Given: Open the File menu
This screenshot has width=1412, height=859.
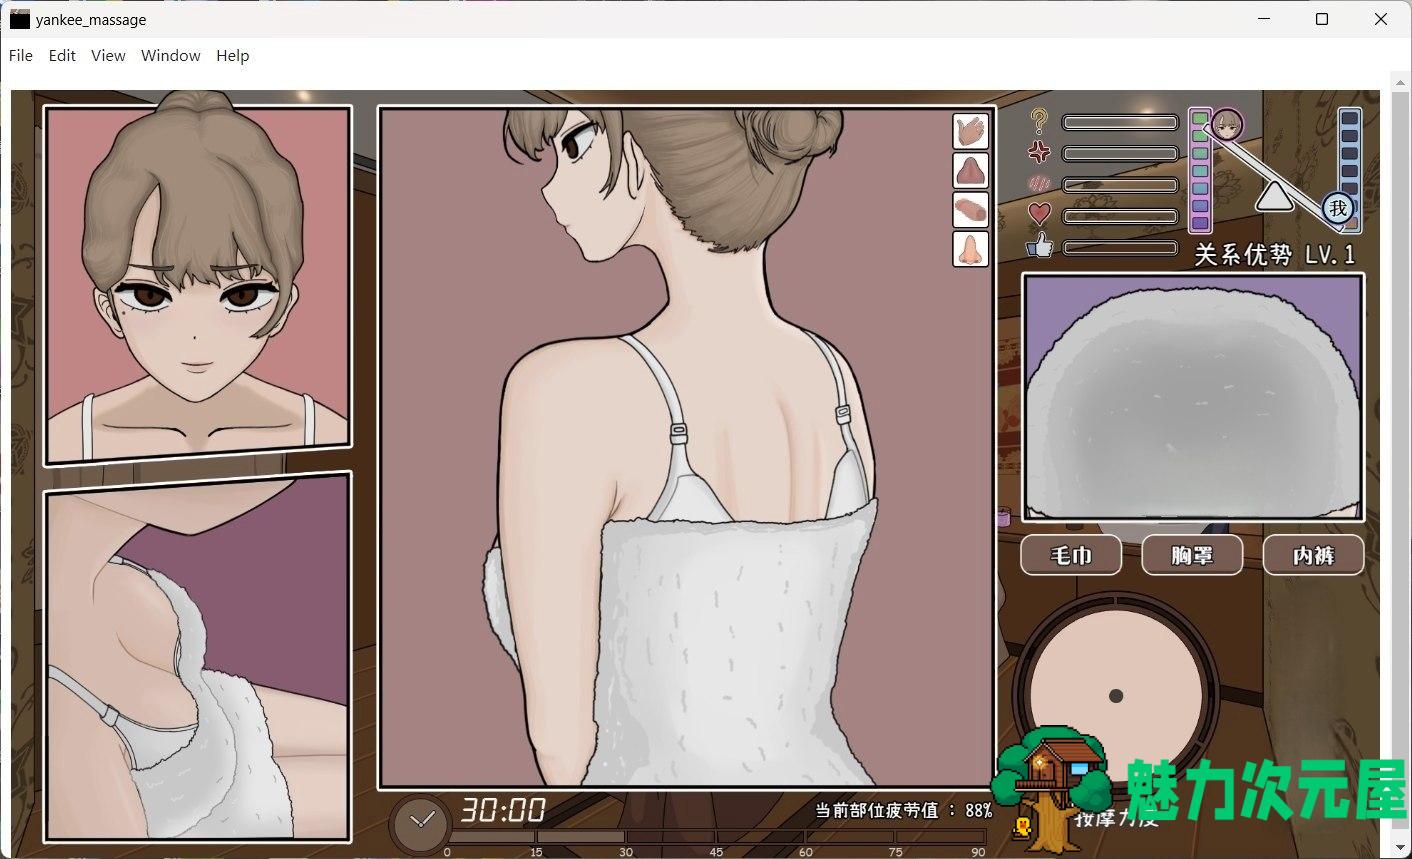Looking at the screenshot, I should tap(20, 56).
